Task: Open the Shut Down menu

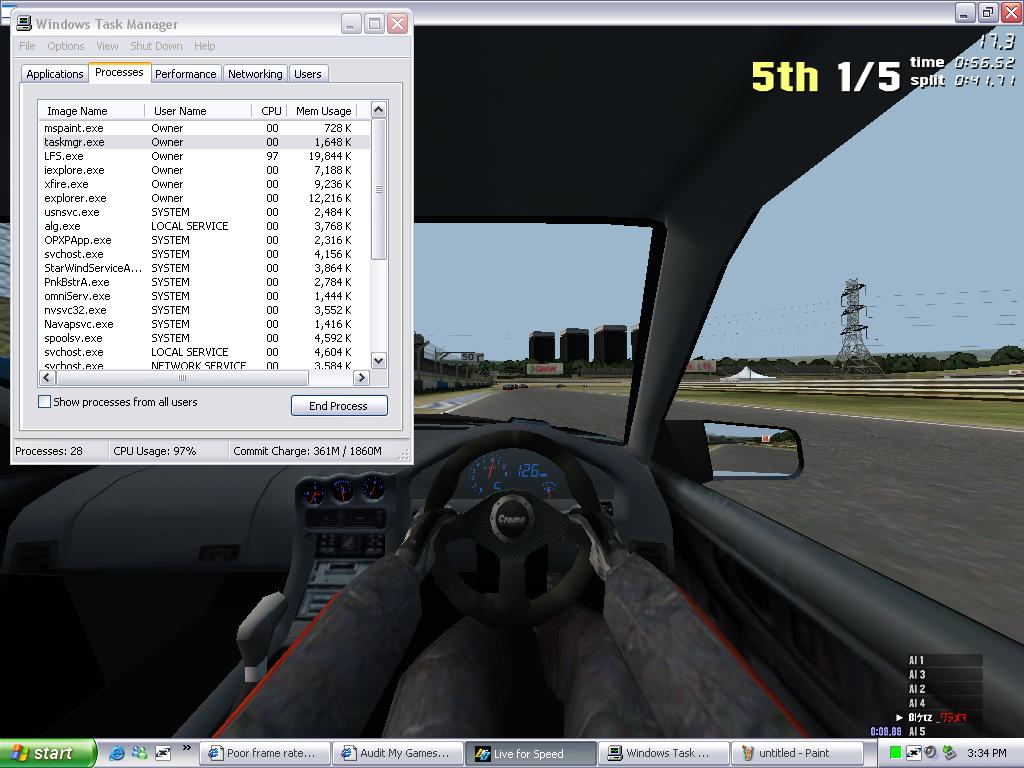Action: pos(156,46)
